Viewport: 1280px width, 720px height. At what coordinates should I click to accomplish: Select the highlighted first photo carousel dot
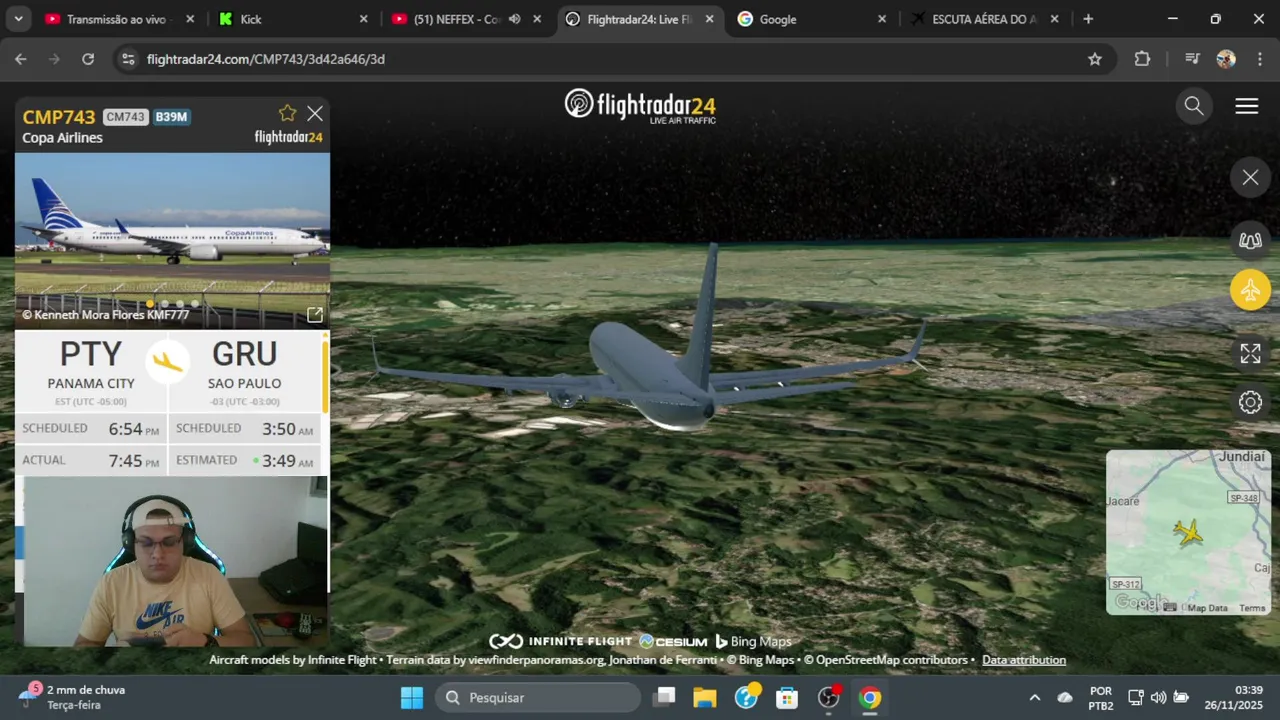[150, 303]
